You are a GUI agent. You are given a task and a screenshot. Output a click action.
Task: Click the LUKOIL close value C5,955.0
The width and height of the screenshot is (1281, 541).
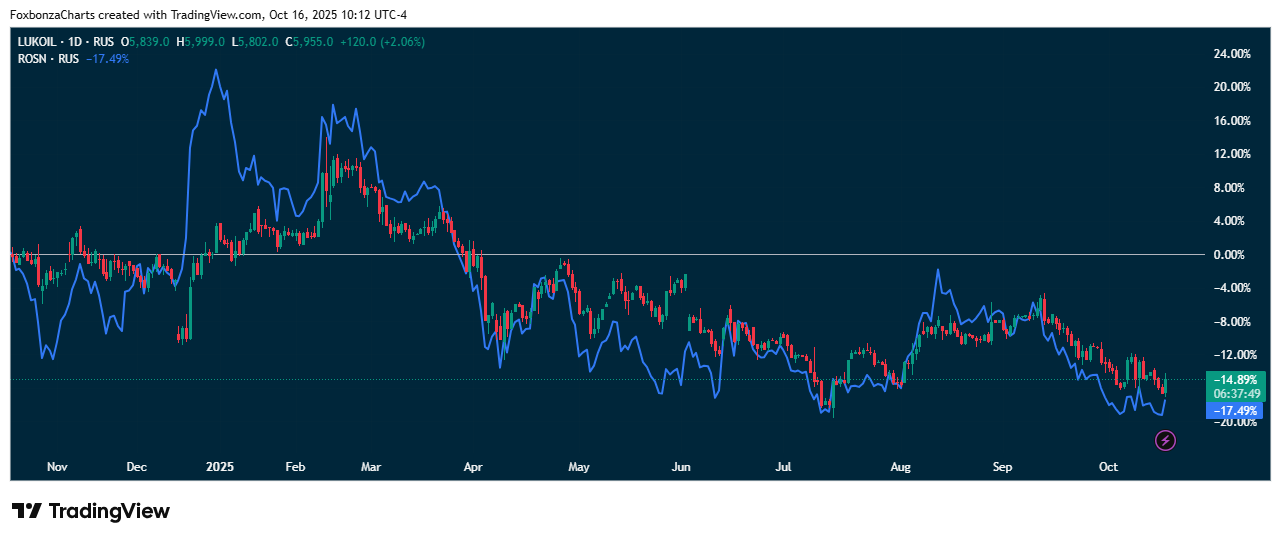(x=309, y=43)
